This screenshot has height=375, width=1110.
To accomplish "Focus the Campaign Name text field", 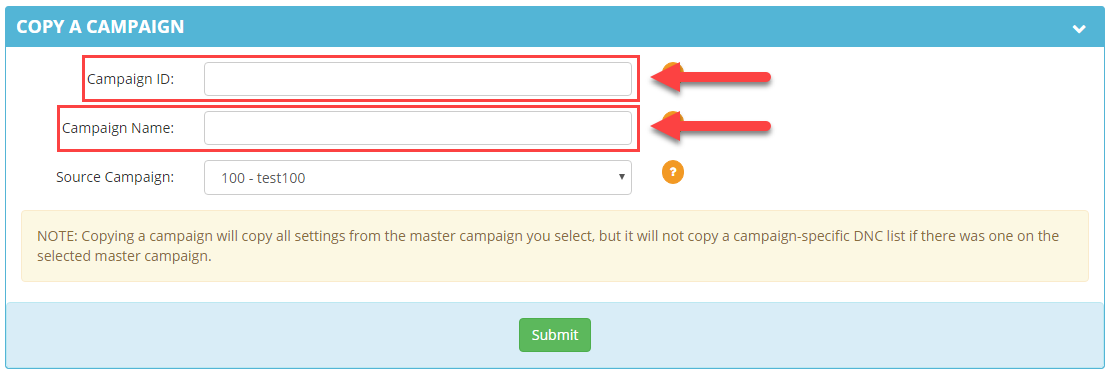I will coord(418,128).
